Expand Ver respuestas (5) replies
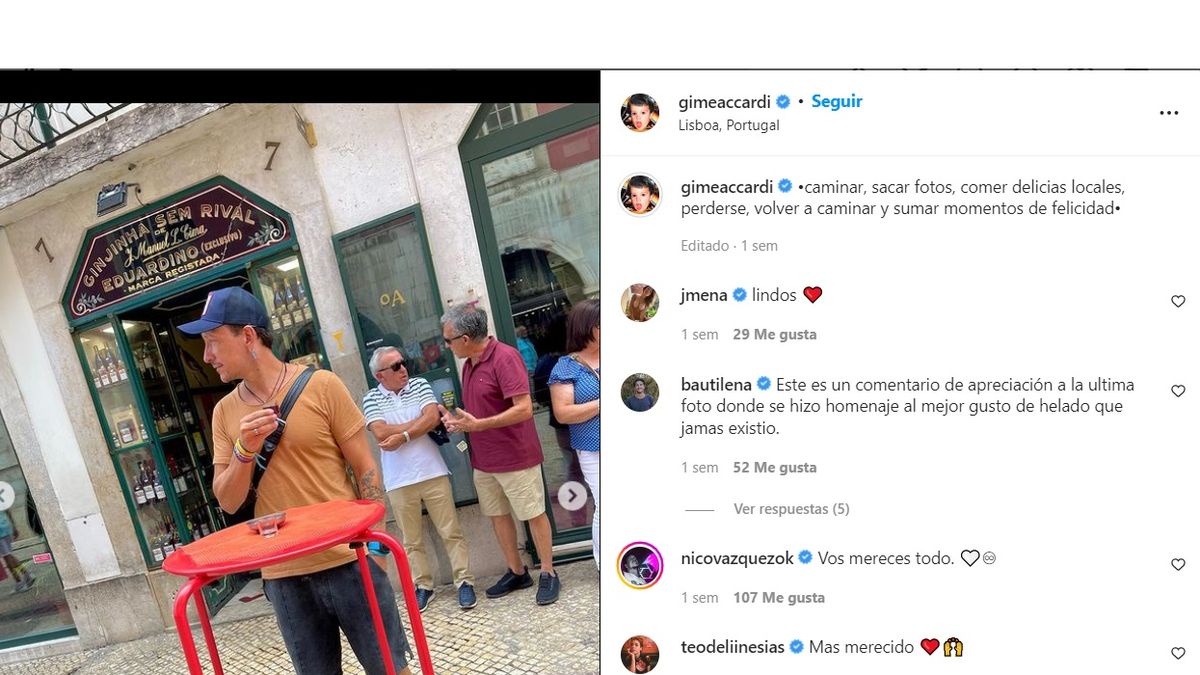This screenshot has height=675, width=1200. pyautogui.click(x=791, y=509)
